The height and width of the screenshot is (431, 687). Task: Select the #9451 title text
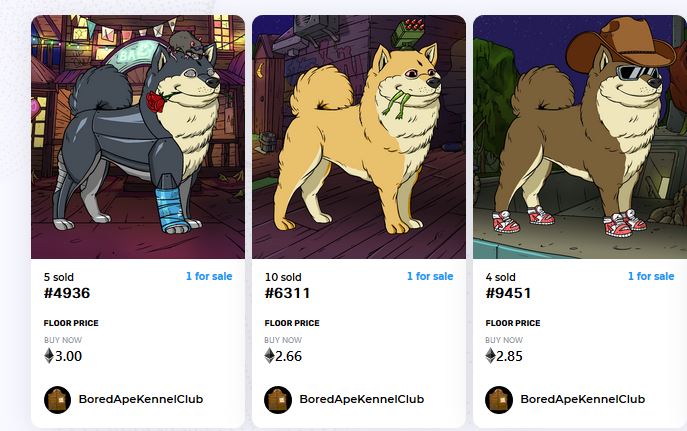(x=508, y=293)
